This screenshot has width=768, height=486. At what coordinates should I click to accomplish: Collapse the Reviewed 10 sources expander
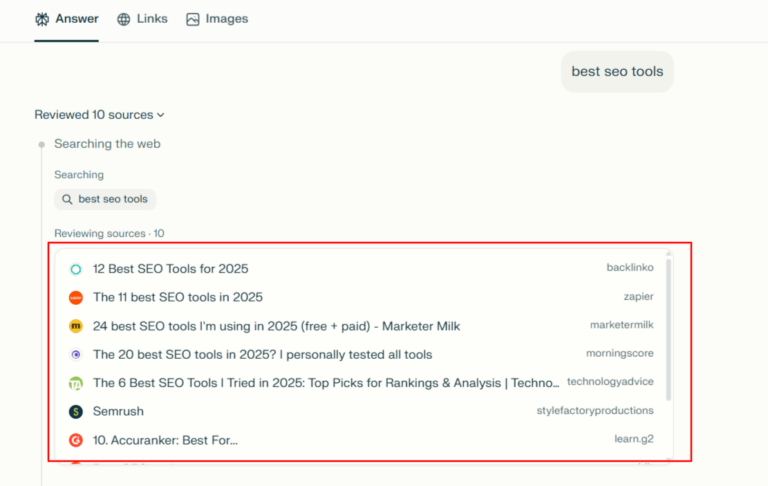click(x=99, y=115)
